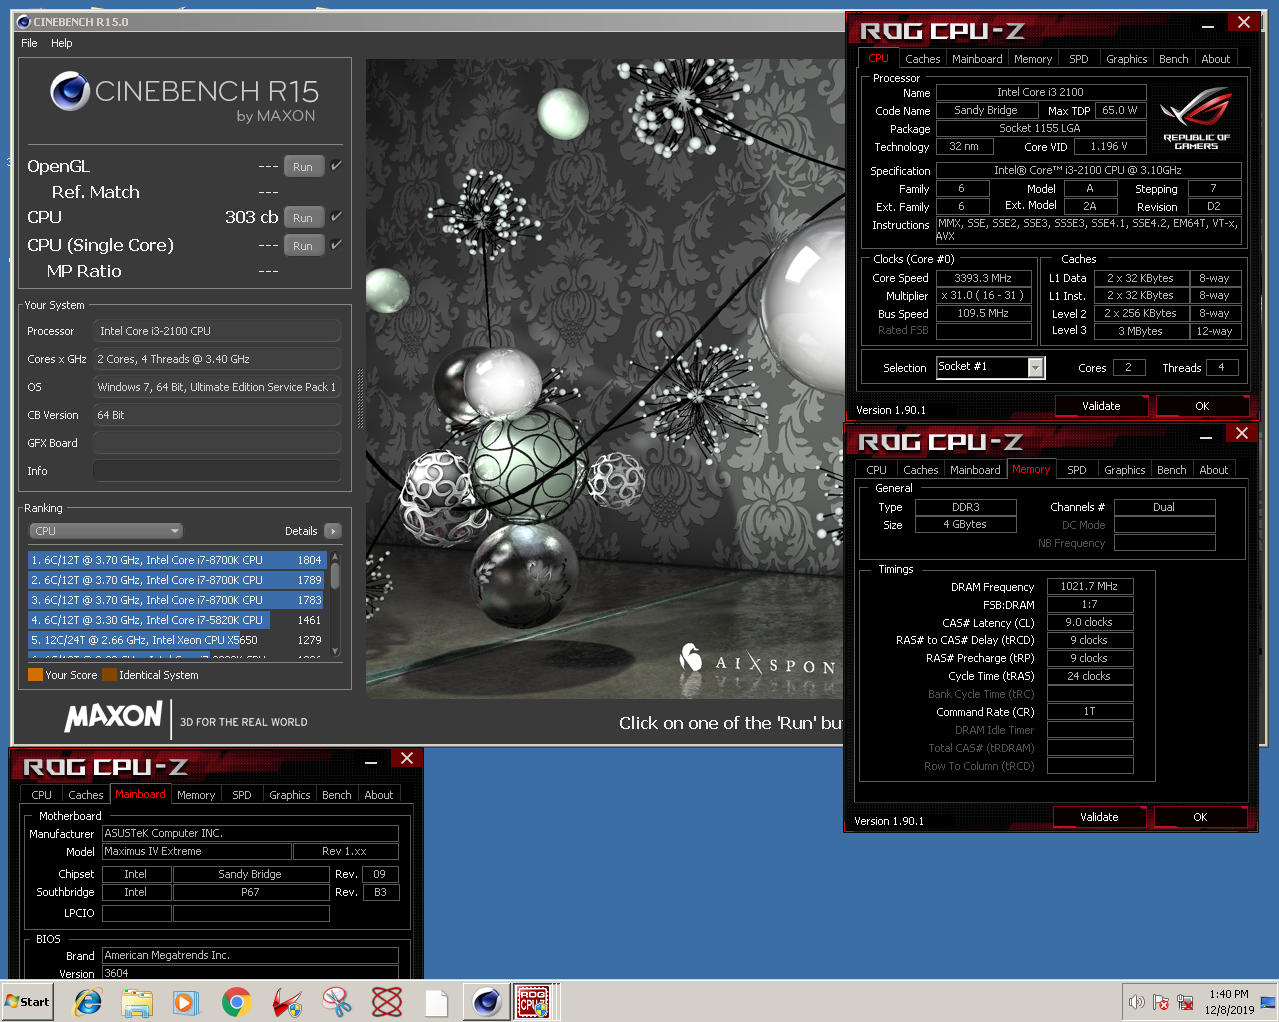Open Internet Explorer from the taskbar

(88, 1002)
